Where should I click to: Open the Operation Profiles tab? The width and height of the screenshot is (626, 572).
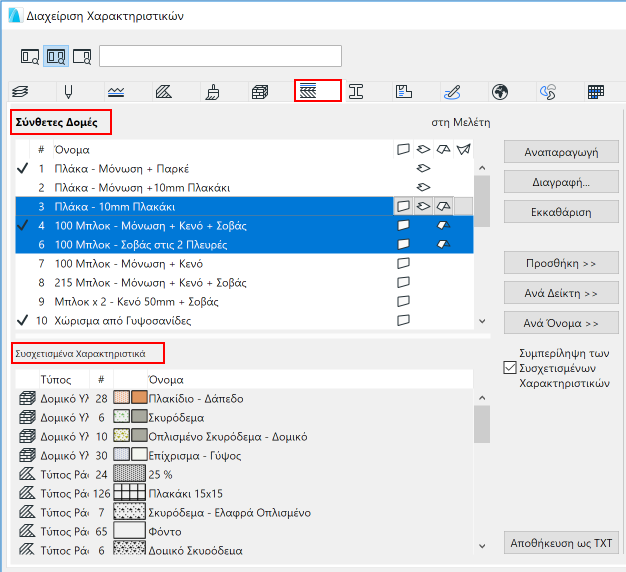[548, 91]
